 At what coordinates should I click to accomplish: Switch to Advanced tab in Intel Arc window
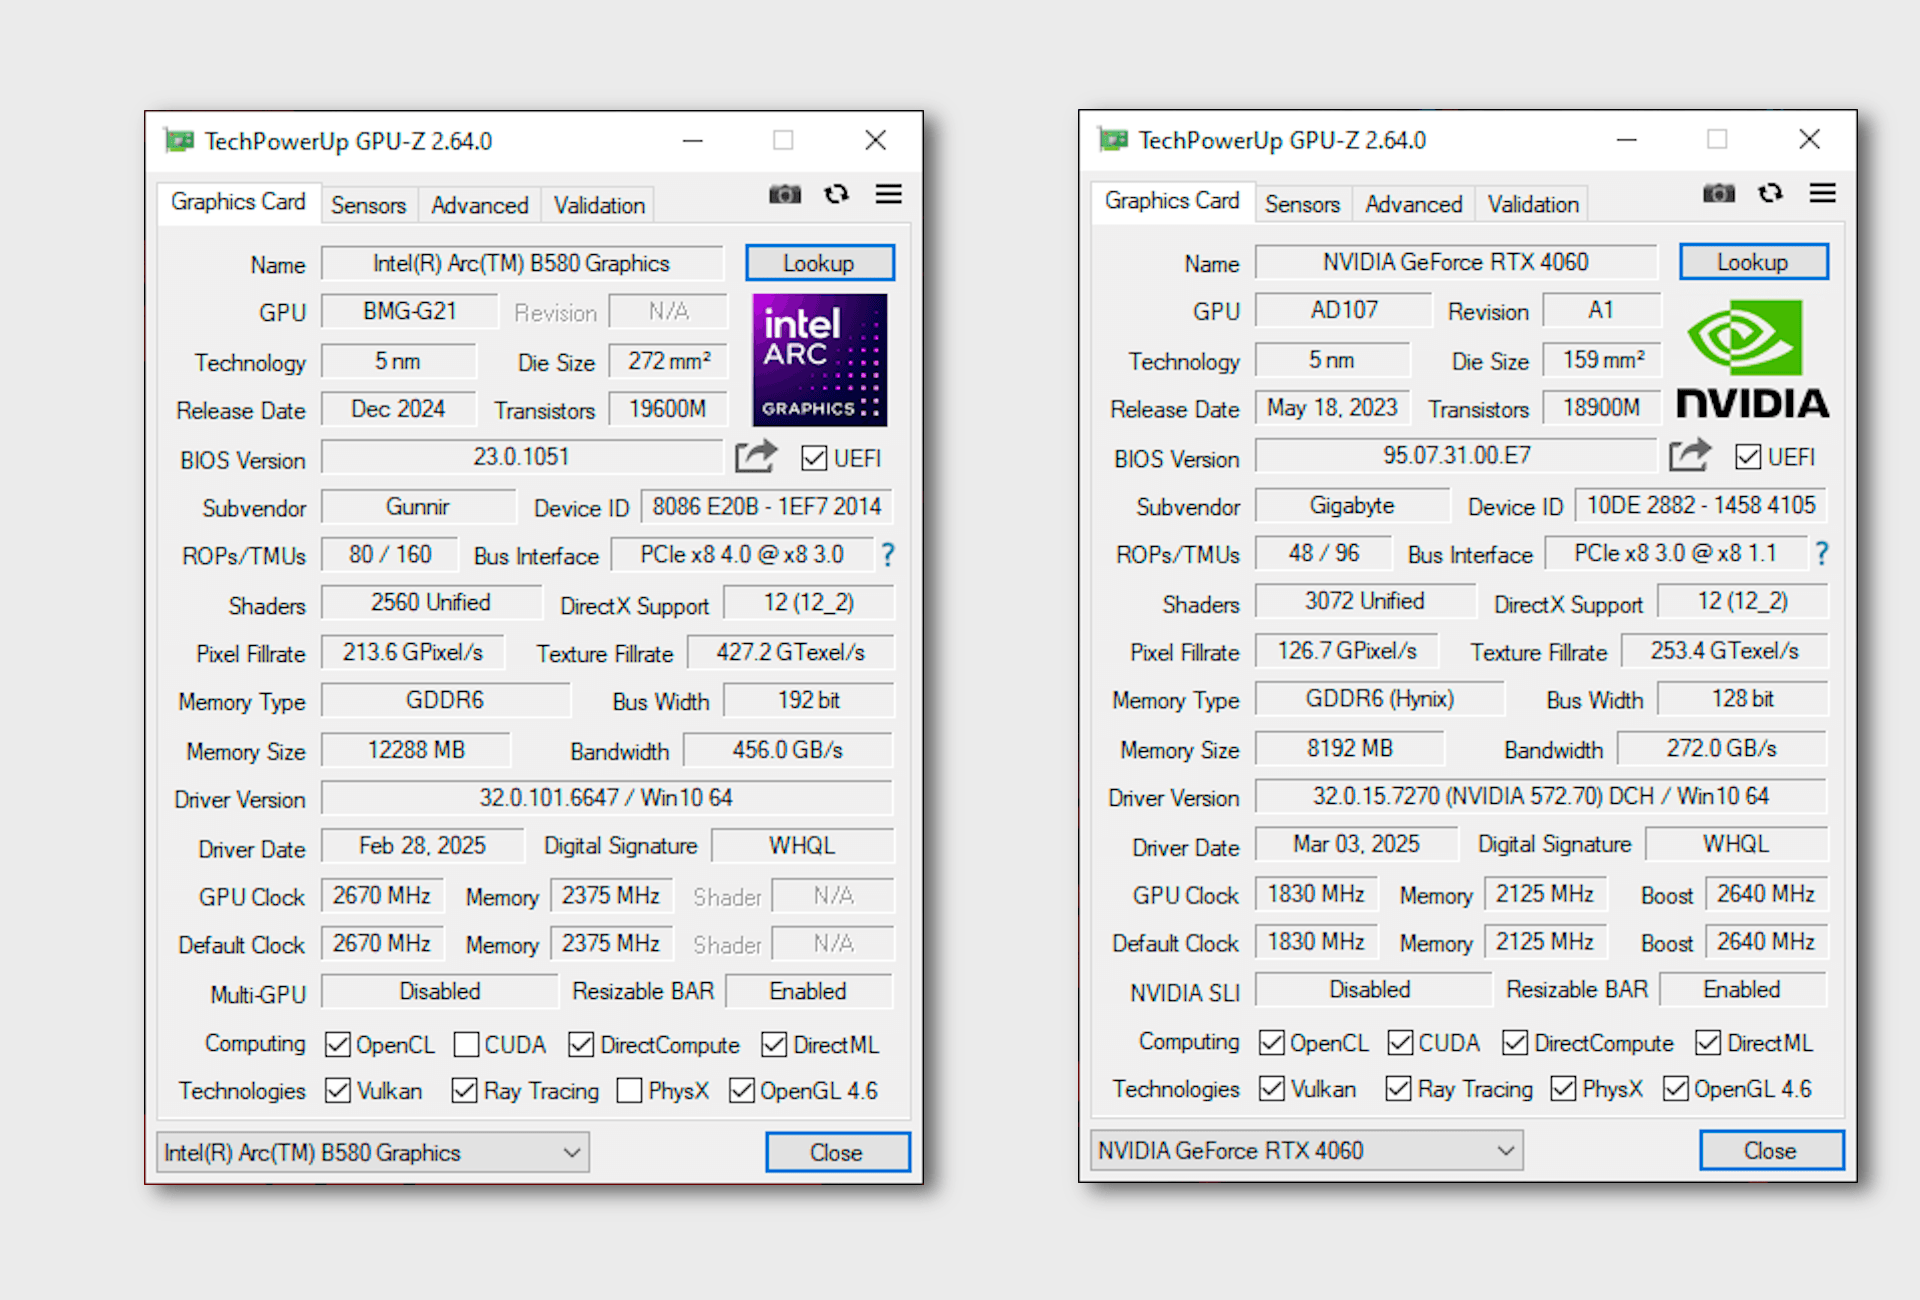480,205
